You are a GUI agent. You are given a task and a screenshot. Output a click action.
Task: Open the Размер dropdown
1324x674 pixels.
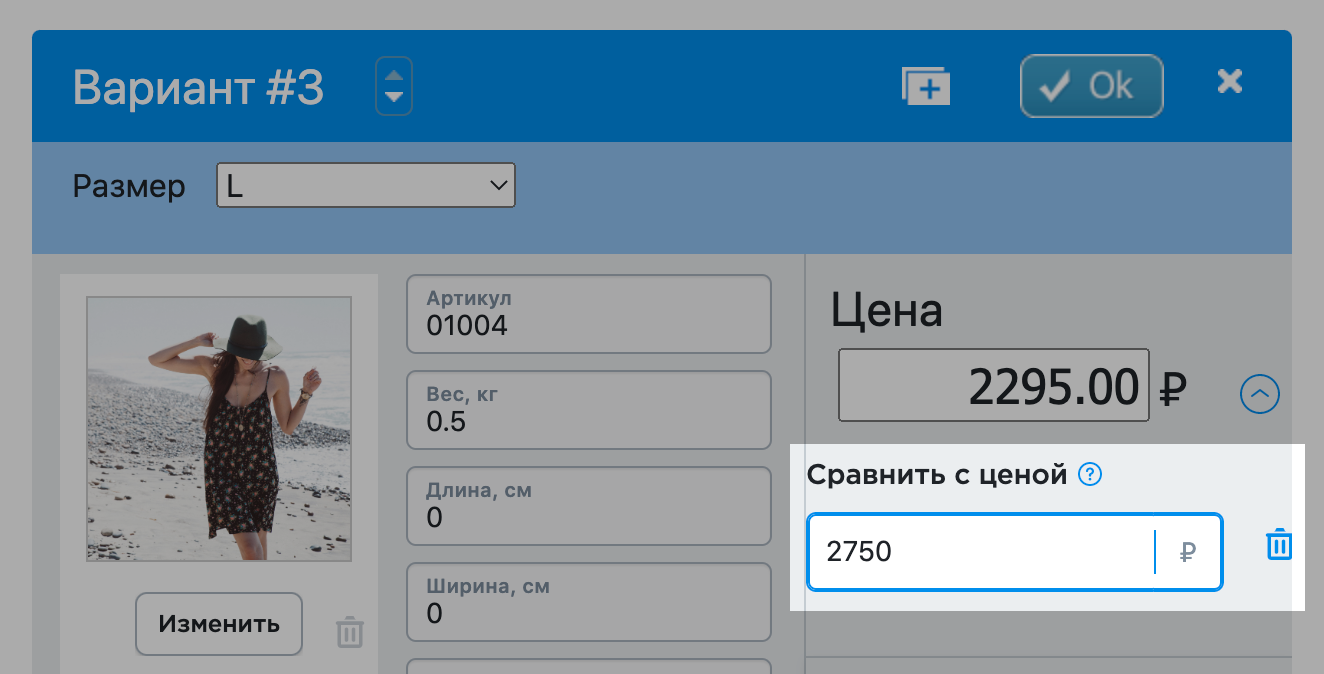(366, 185)
